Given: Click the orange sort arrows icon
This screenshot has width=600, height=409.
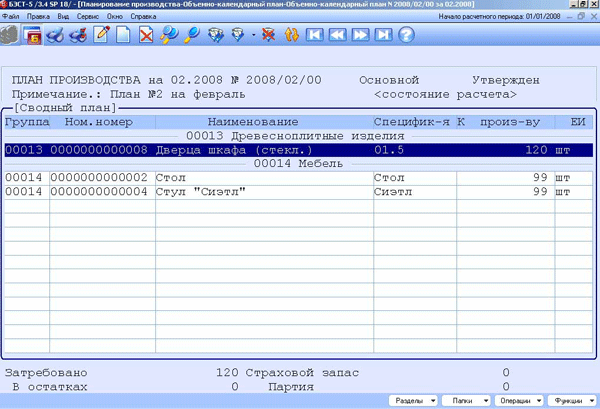Looking at the screenshot, I should click(292, 35).
